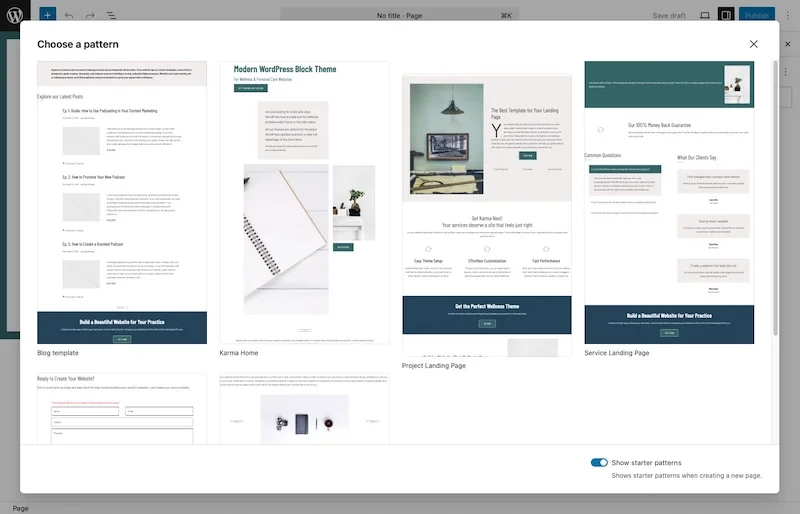Viewport: 800px width, 514px height.
Task: Select the pattern showing camera and notebook photo
Action: coord(305,409)
